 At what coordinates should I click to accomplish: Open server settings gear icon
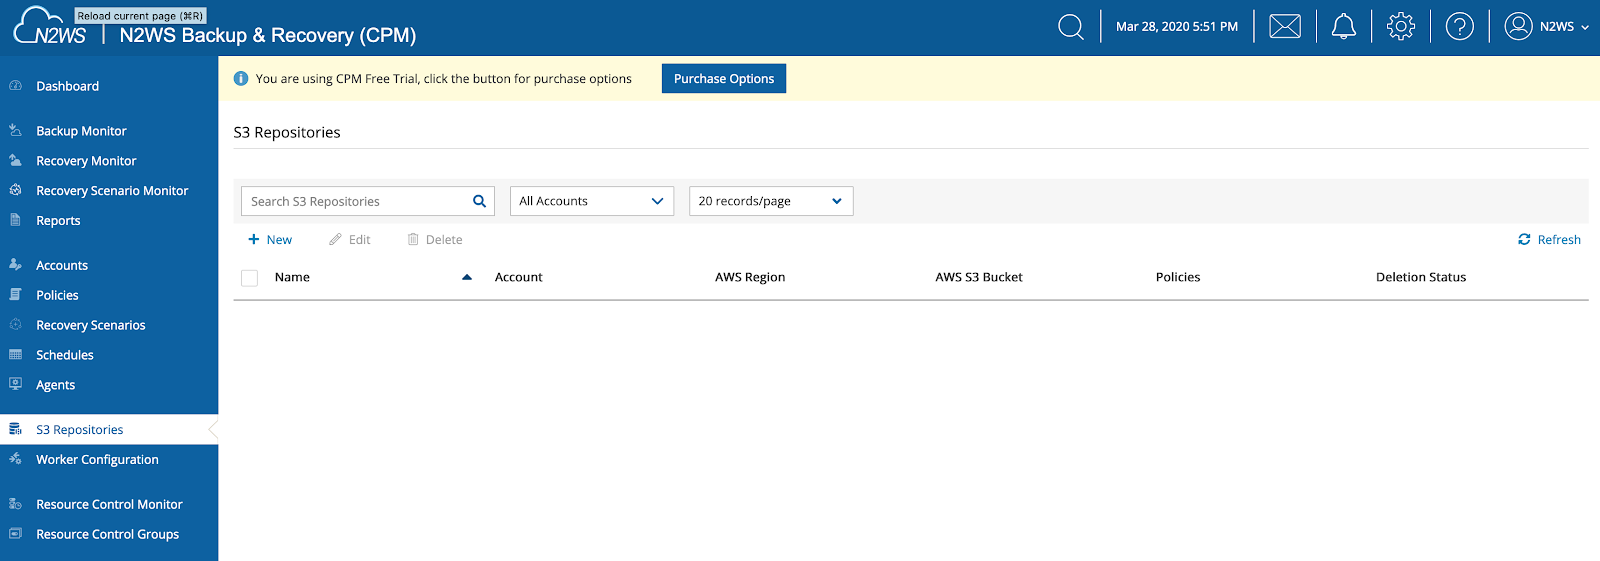click(x=1401, y=27)
